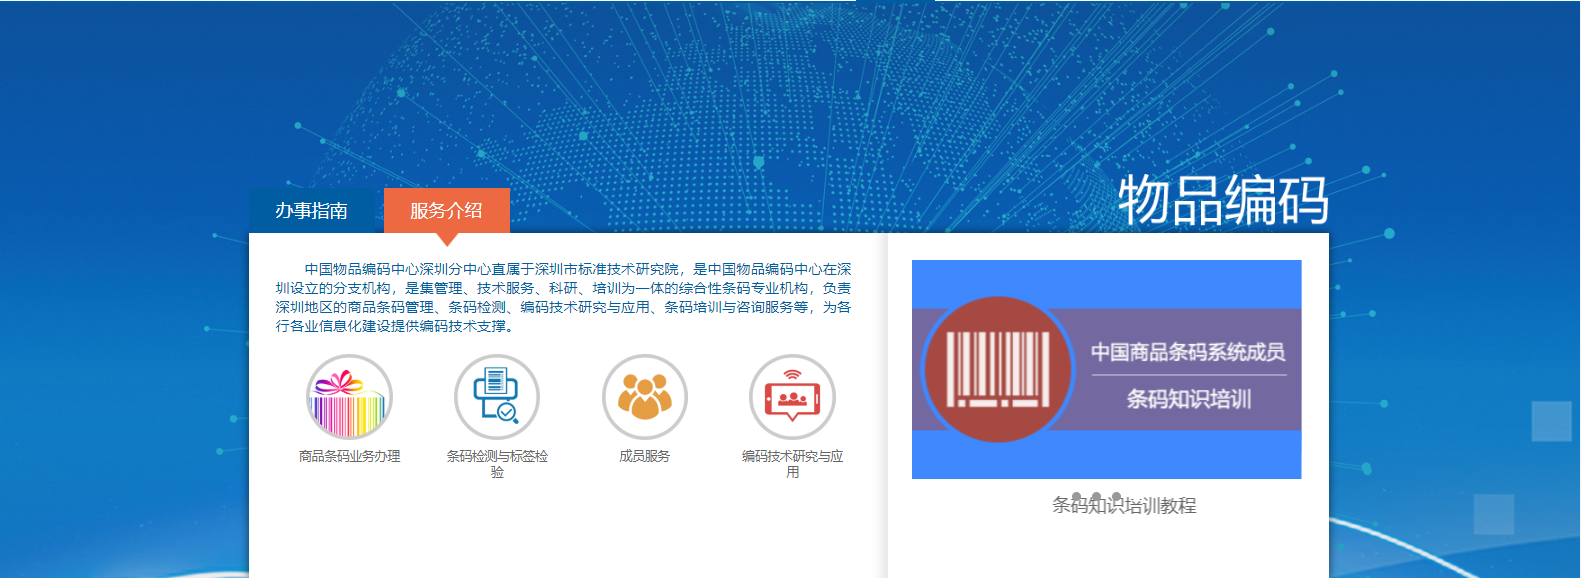1581x578 pixels.
Task: Select the third carousel indicator dot
Action: click(x=1117, y=497)
